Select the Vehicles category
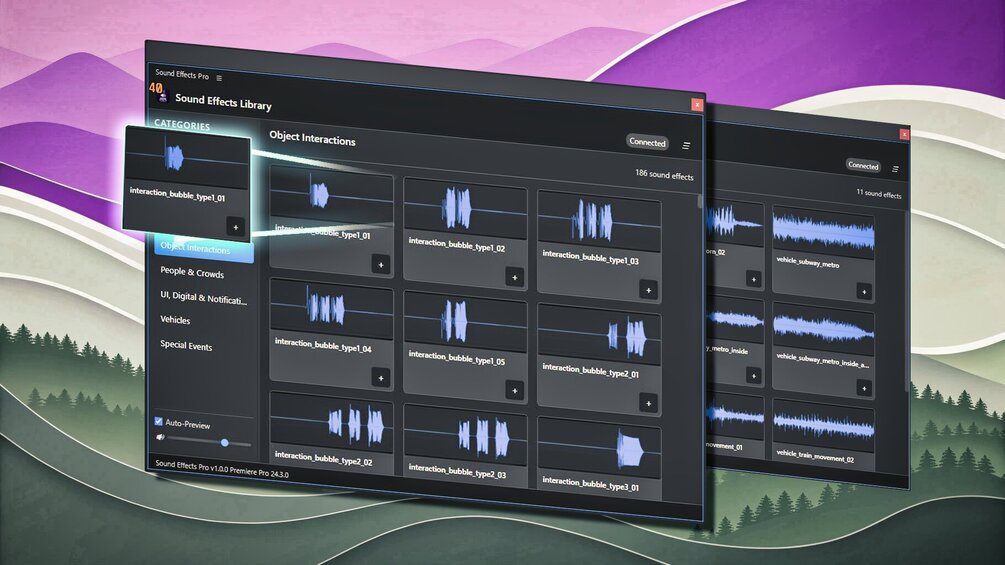Image resolution: width=1005 pixels, height=565 pixels. [175, 319]
